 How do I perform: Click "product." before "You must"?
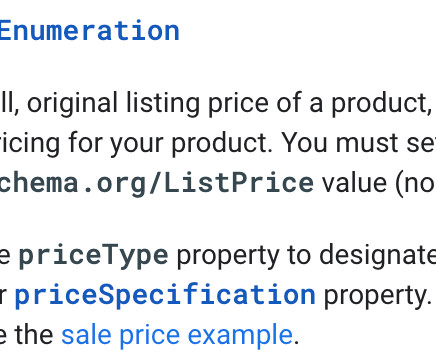[x=223, y=144]
